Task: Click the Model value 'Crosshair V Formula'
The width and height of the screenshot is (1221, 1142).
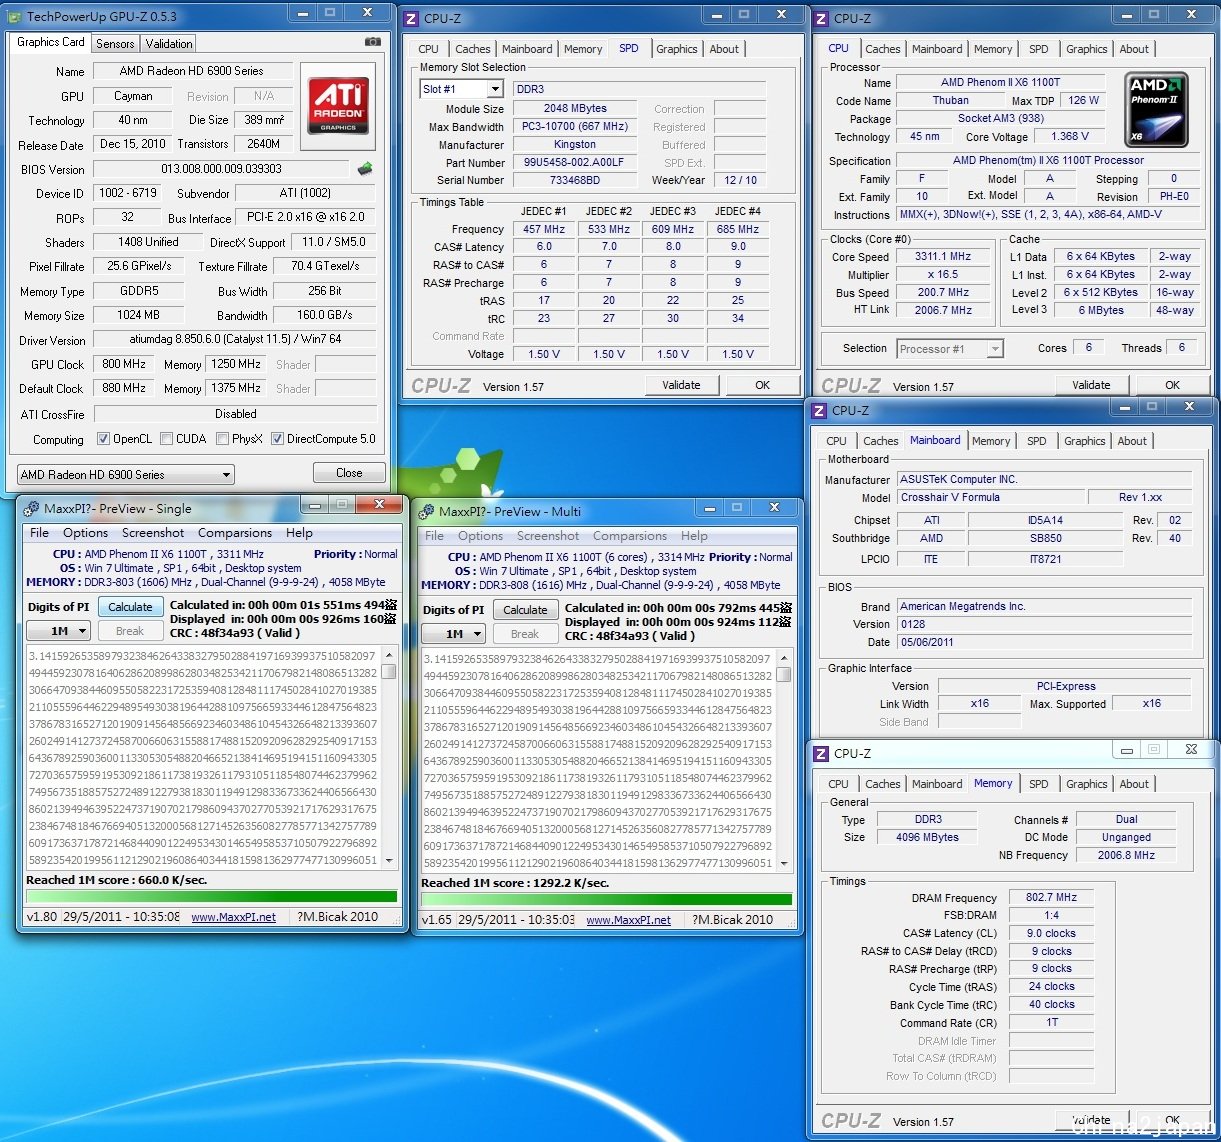Action: [991, 497]
